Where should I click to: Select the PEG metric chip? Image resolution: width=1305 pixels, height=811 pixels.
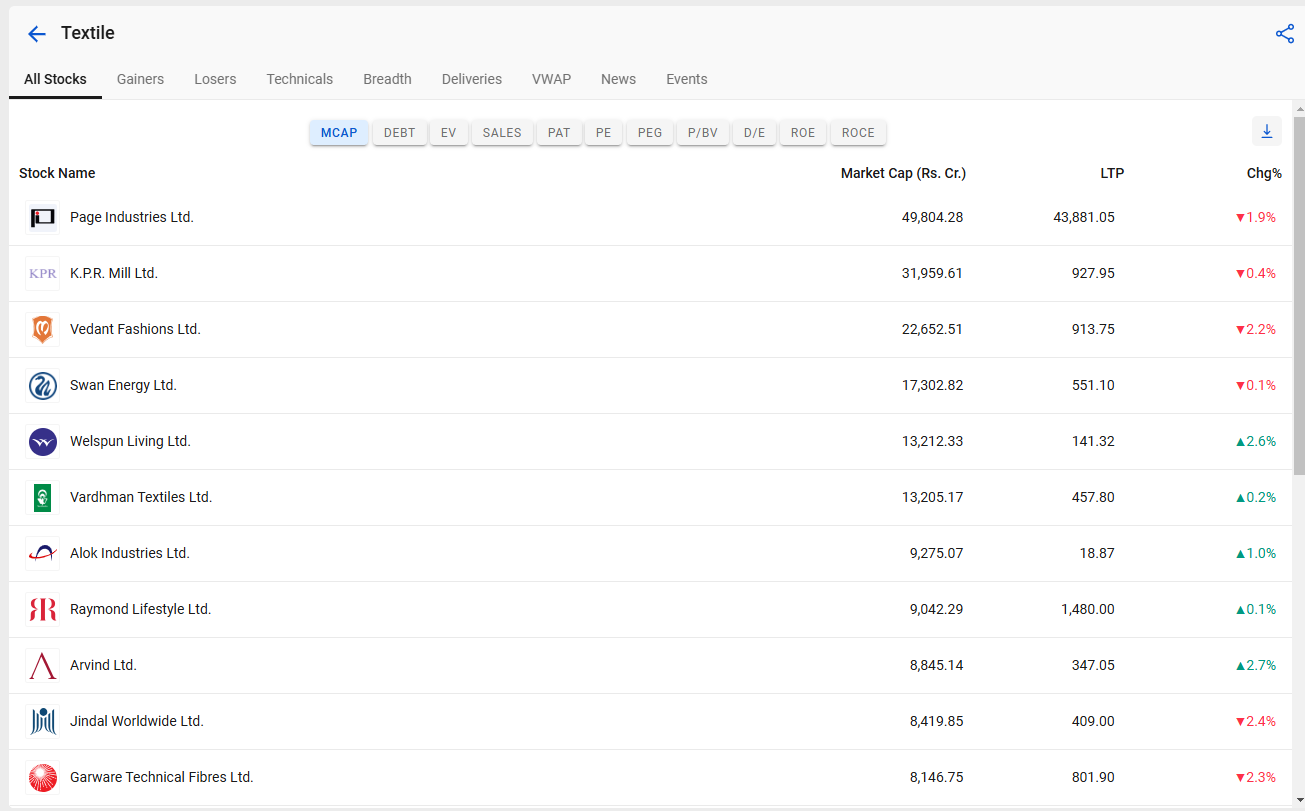click(650, 133)
